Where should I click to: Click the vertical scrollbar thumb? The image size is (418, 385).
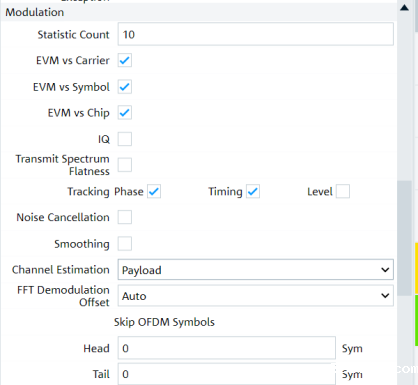(405, 238)
